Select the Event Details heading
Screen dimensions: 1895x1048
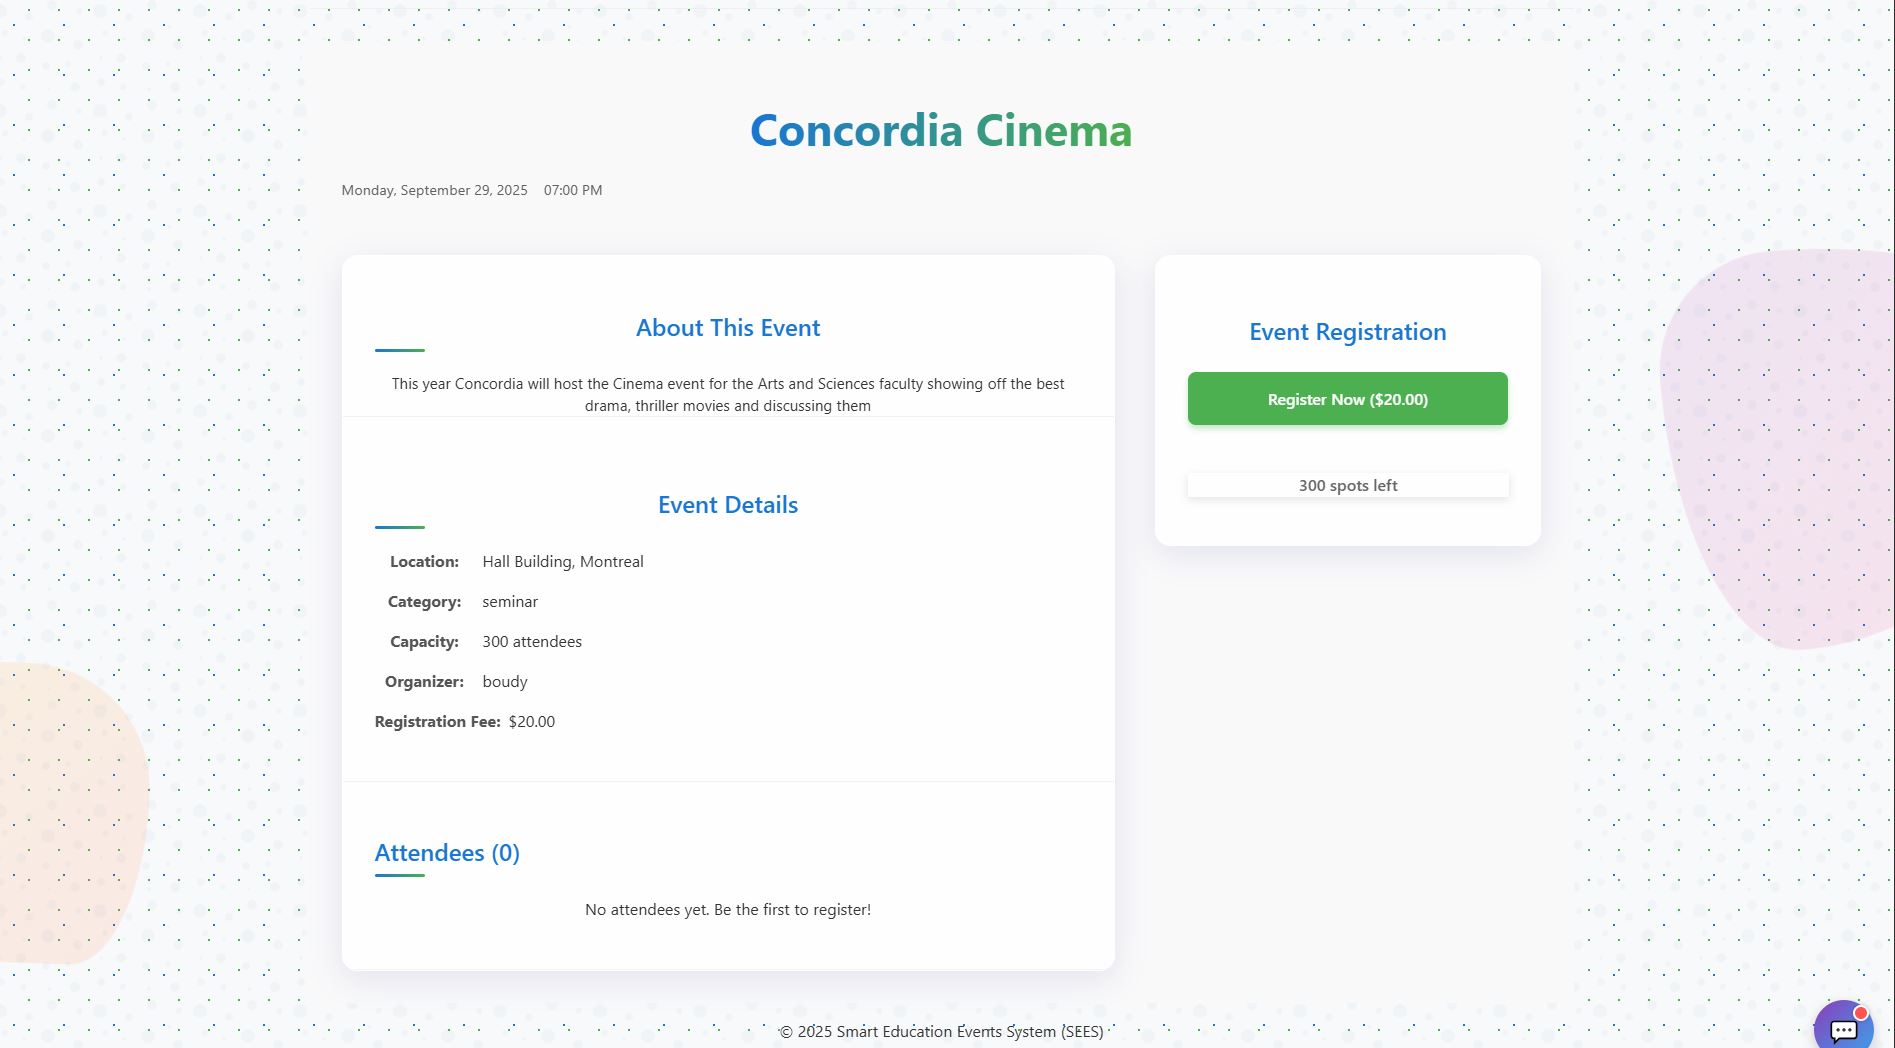(x=728, y=505)
